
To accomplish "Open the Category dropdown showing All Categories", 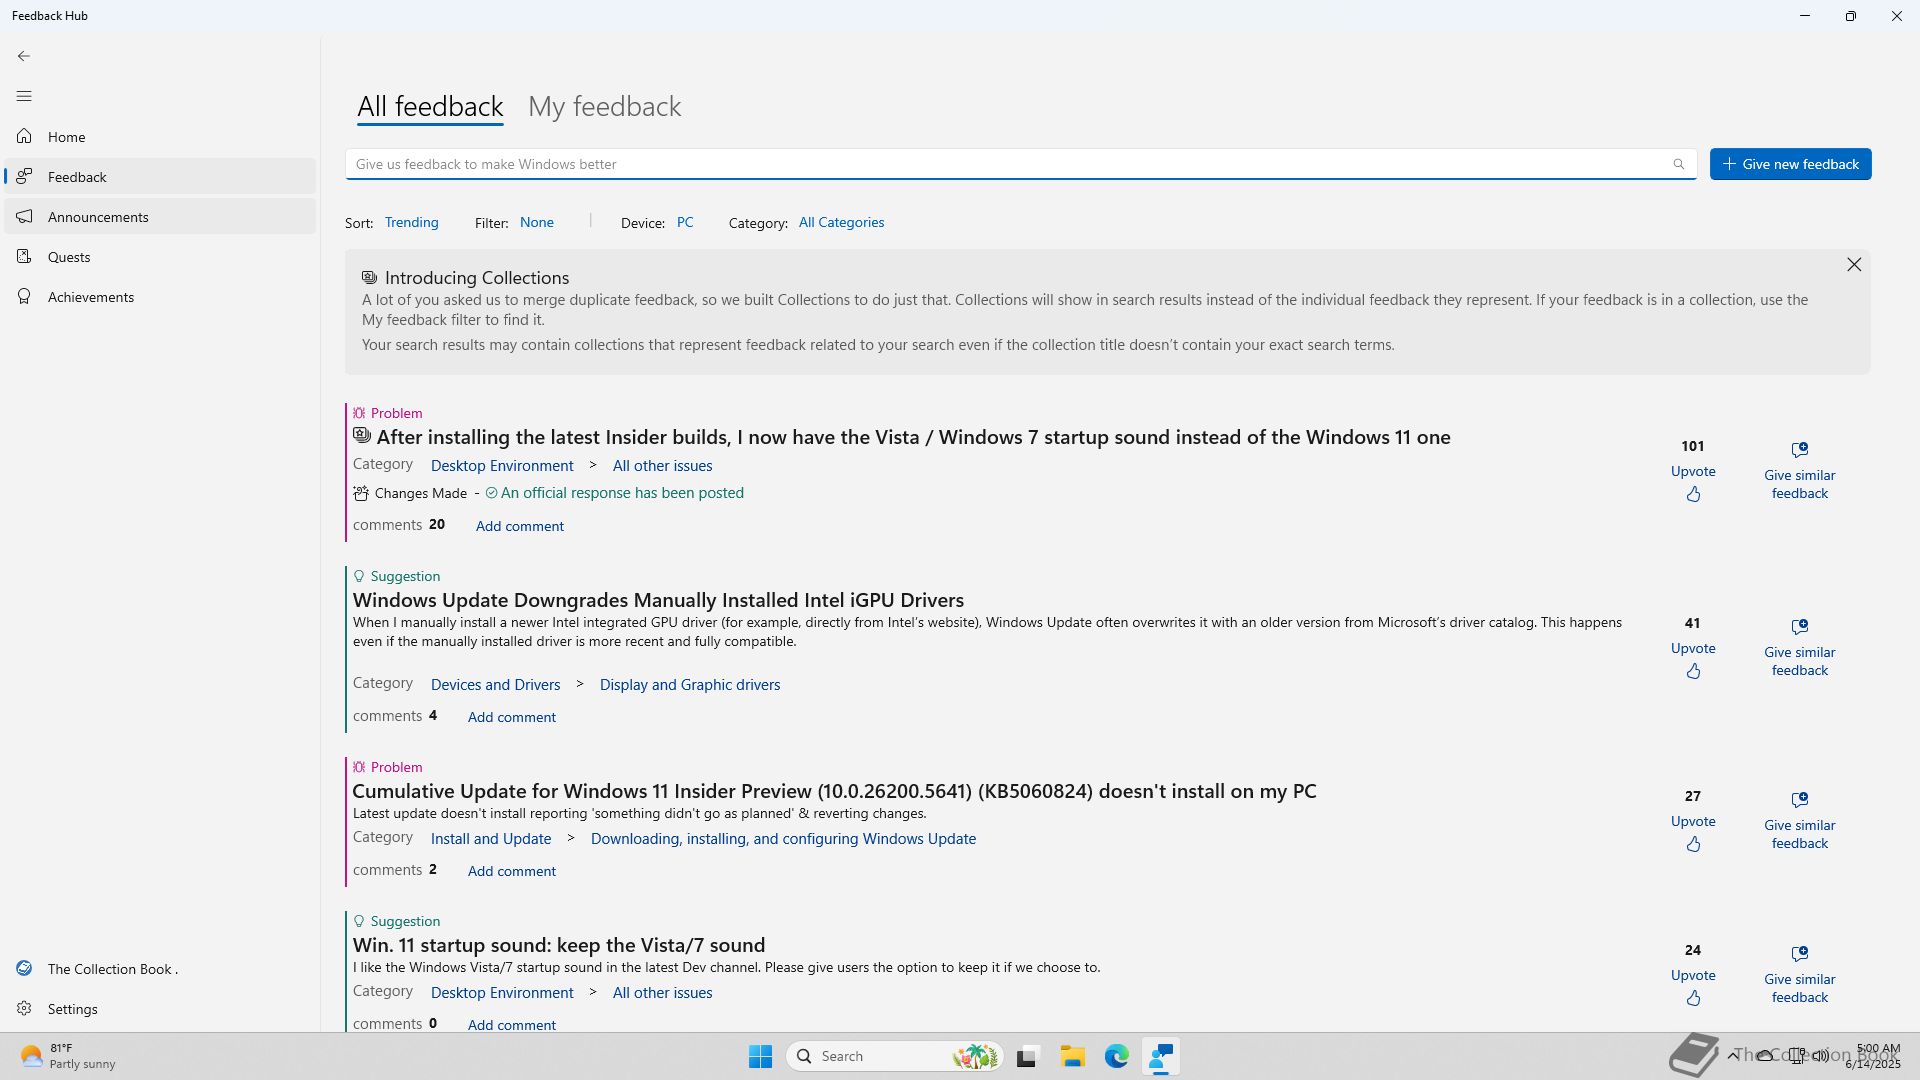I will [841, 222].
